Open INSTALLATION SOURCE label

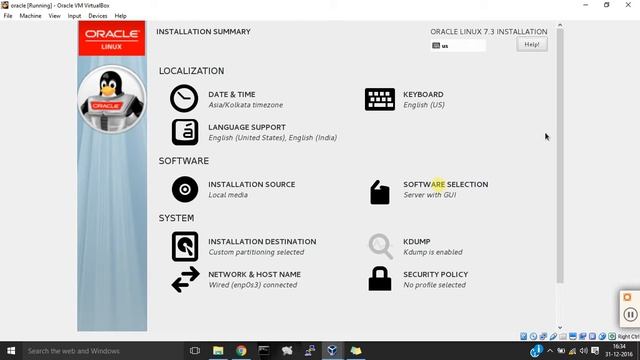(x=252, y=184)
